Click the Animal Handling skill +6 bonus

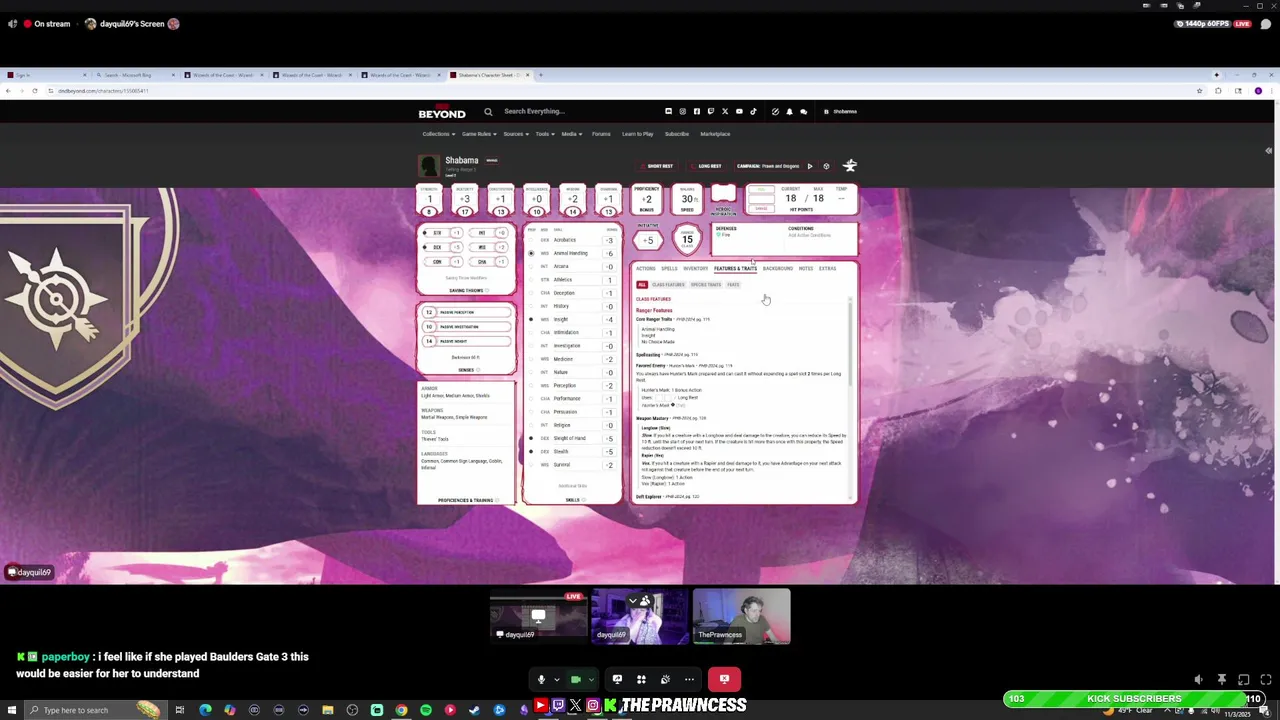point(609,254)
